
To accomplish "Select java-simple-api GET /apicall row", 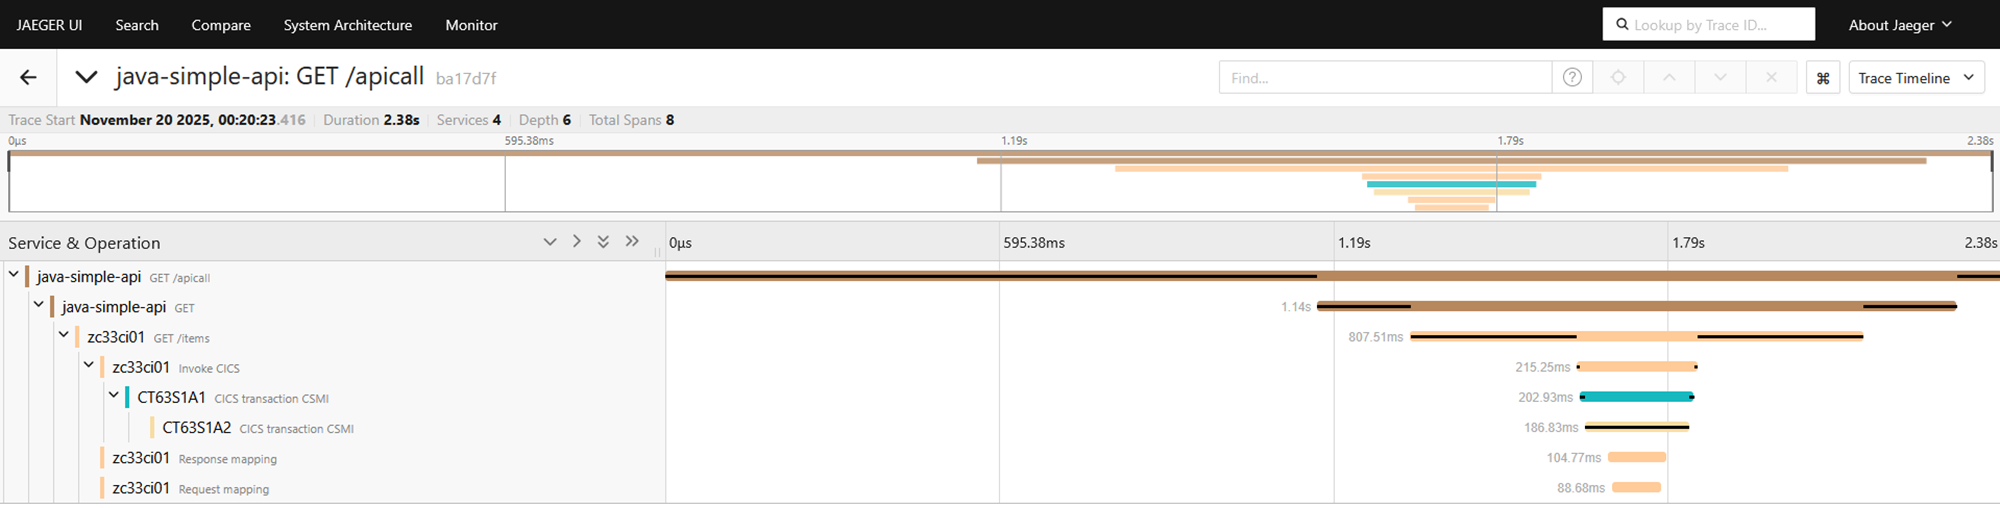I will click(123, 277).
